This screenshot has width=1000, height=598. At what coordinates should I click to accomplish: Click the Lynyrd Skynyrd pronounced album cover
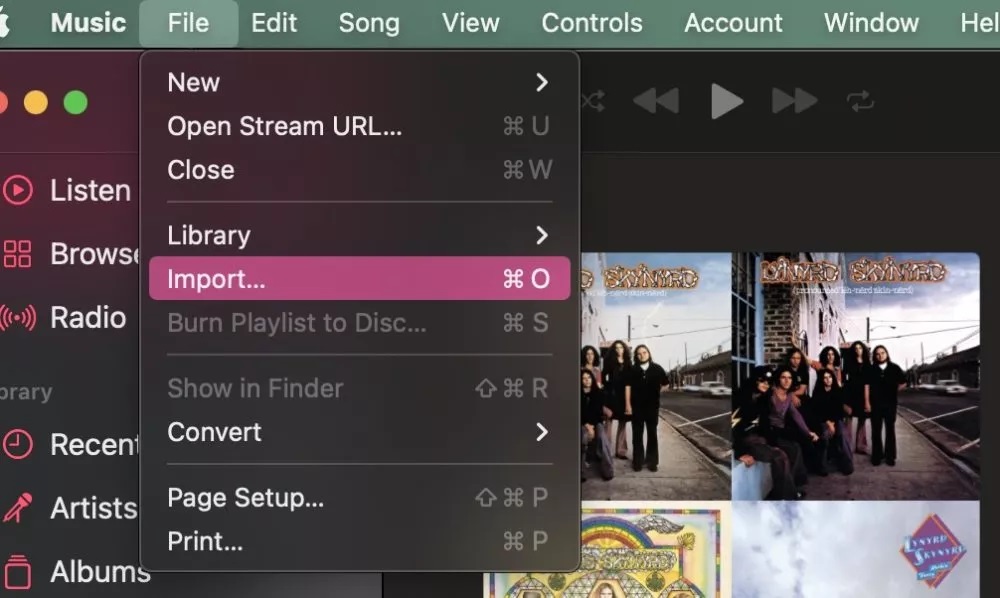coord(855,370)
